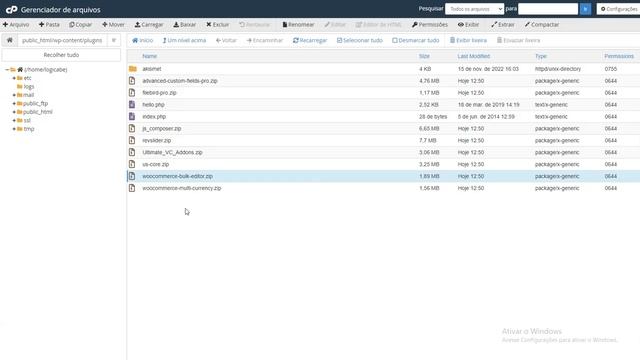Download selection with Baixar

point(184,24)
